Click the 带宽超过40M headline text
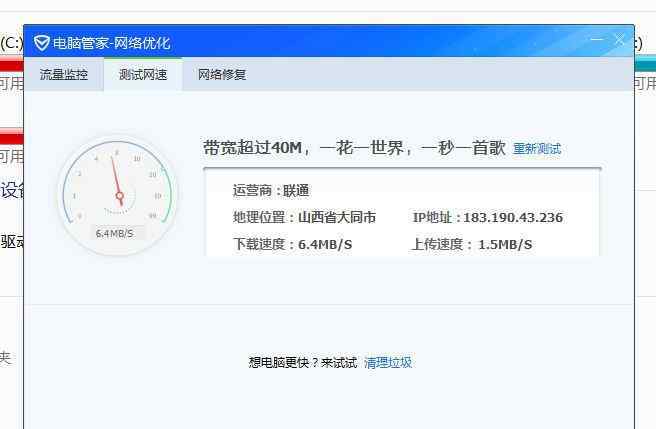Image resolution: width=656 pixels, height=429 pixels. 354,148
